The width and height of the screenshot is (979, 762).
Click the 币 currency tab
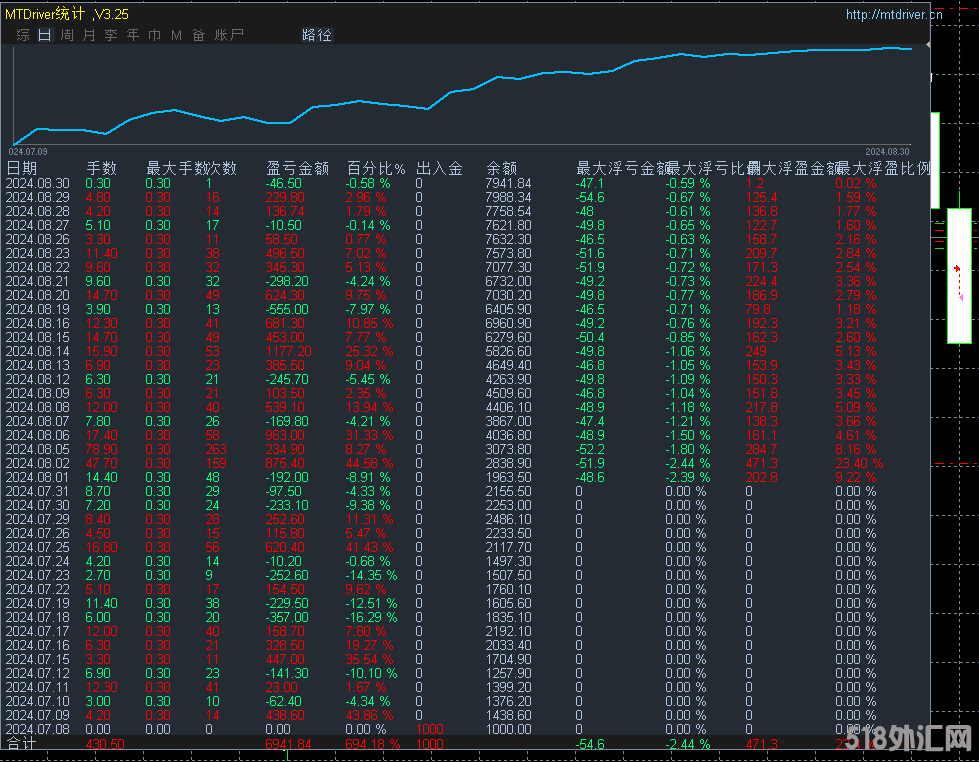pyautogui.click(x=155, y=35)
